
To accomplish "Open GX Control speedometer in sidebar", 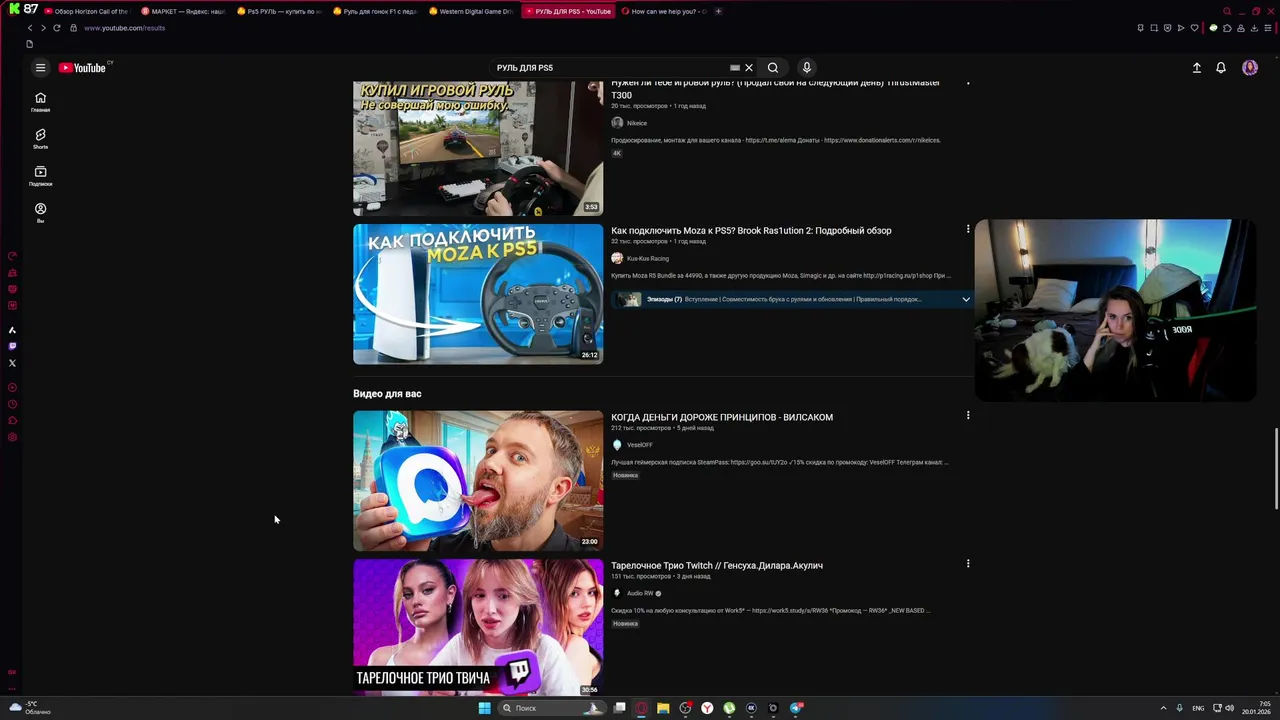I will tap(12, 256).
